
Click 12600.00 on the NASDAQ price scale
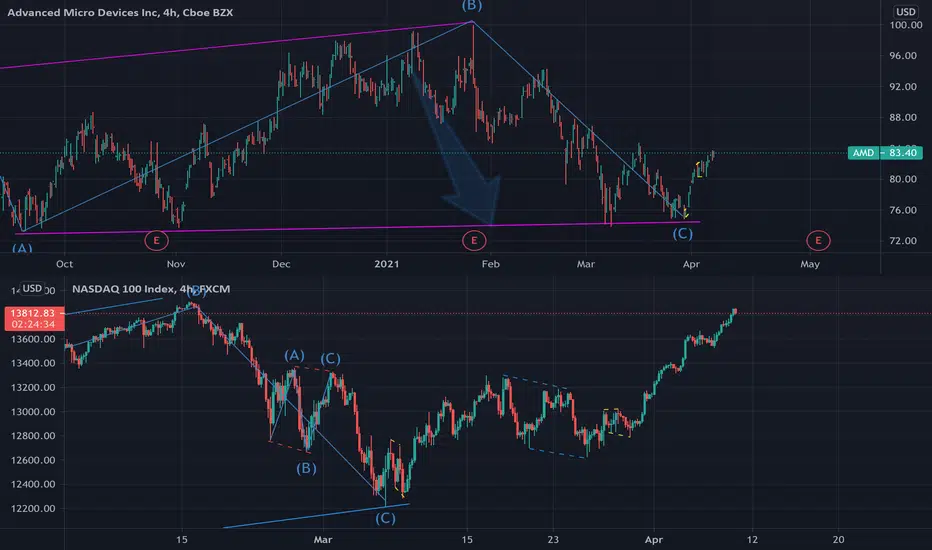pos(33,460)
